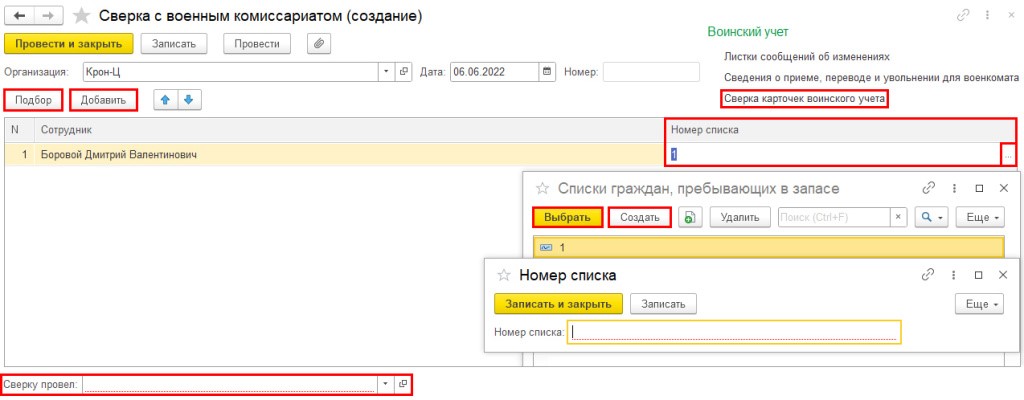Add main form to favorites via star
The image size is (1024, 400).
pyautogui.click(x=82, y=18)
